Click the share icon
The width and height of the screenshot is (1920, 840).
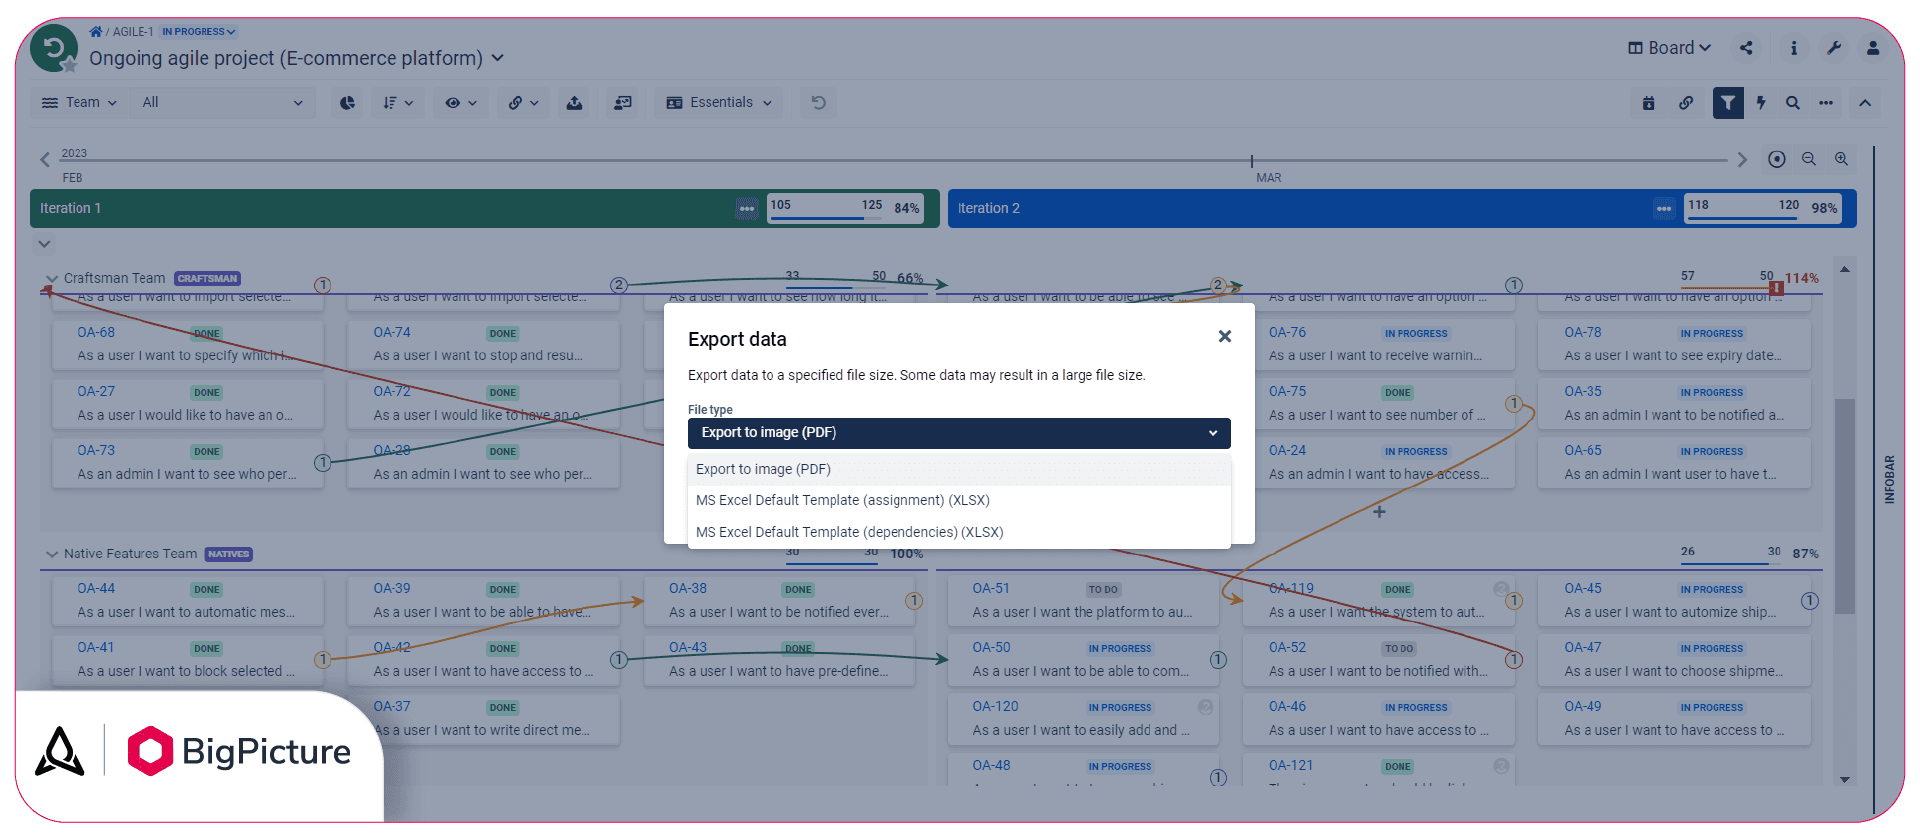(1746, 48)
